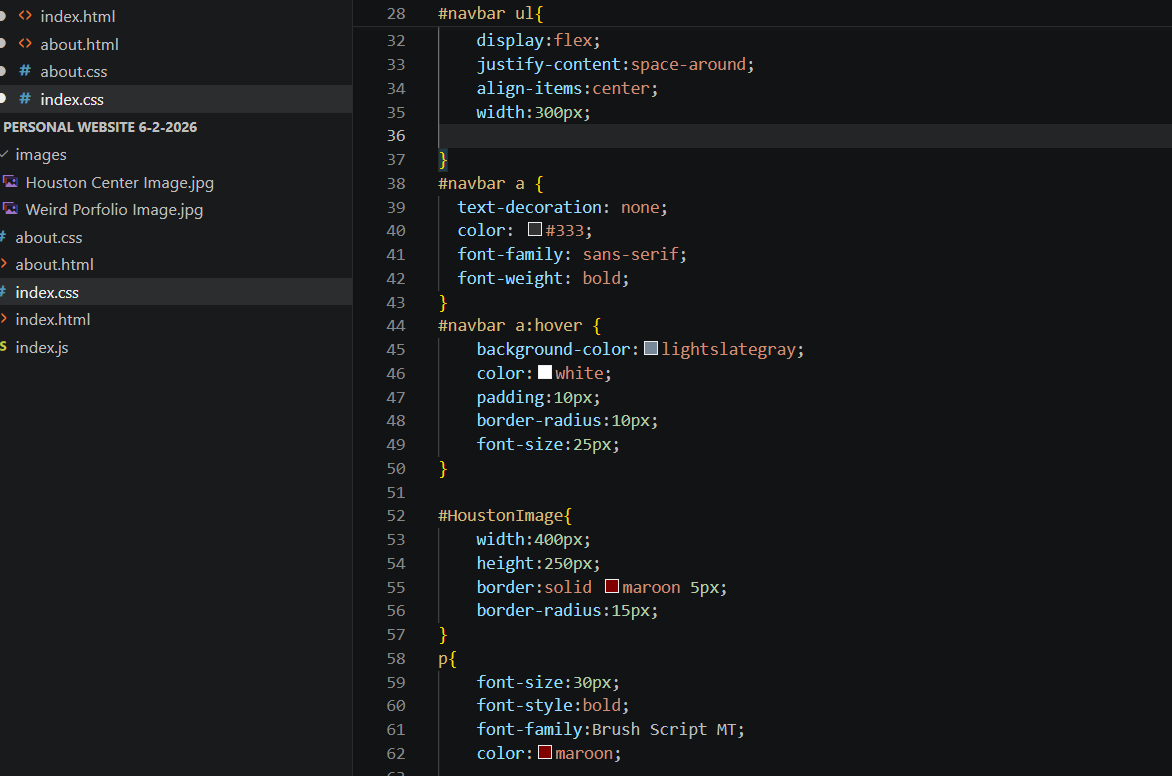Open Houston Center Image.jpg
Image resolution: width=1172 pixels, height=776 pixels.
tap(120, 182)
